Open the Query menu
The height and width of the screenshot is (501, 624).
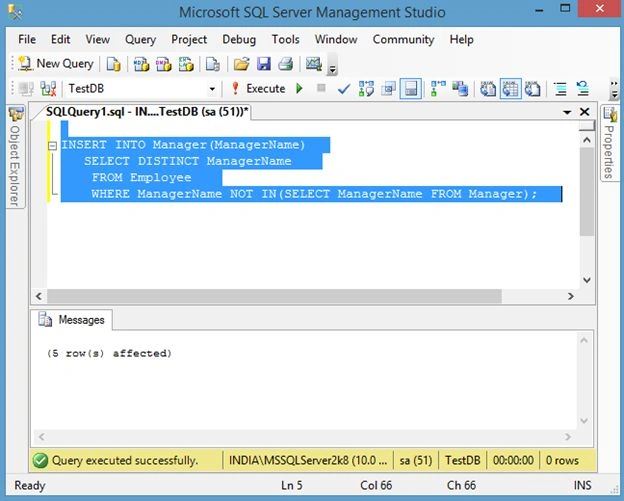[x=140, y=39]
